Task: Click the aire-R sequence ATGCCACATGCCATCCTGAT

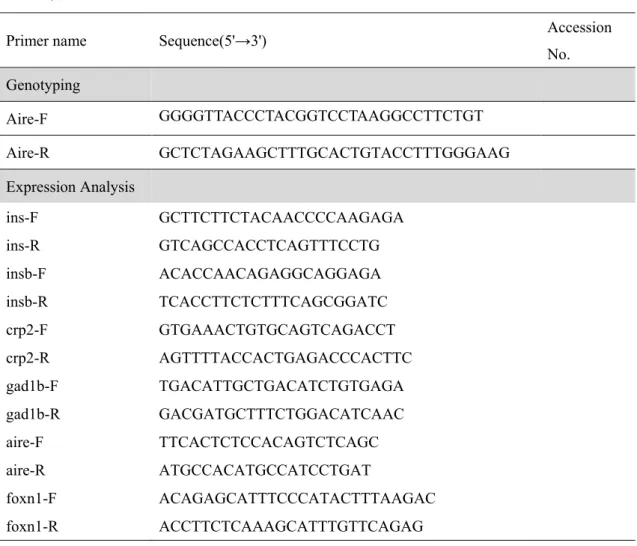Action: pos(265,470)
